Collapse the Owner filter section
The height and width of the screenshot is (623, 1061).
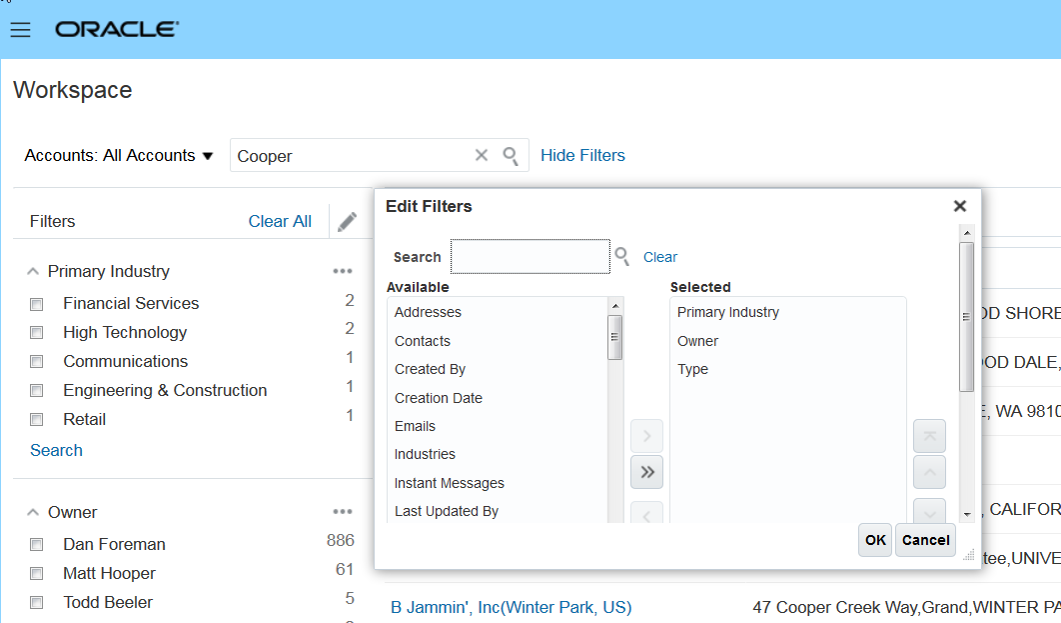point(33,513)
